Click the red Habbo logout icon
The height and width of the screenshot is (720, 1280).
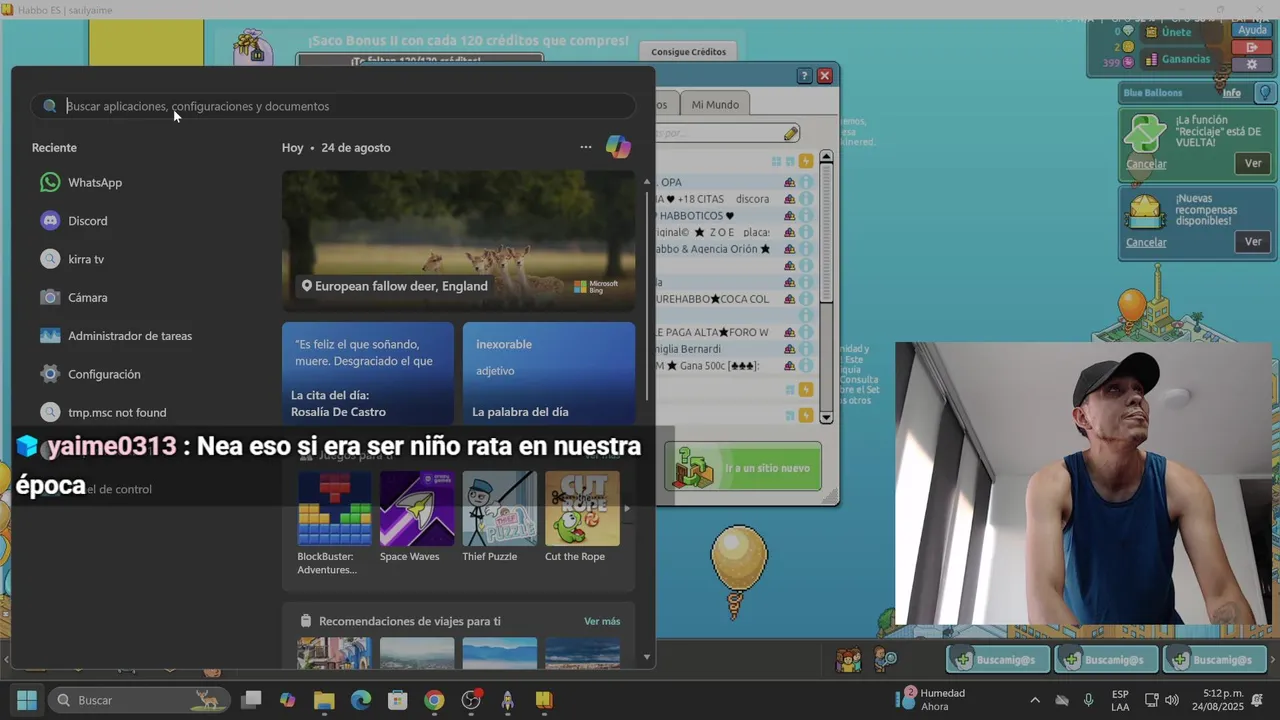pyautogui.click(x=1252, y=48)
